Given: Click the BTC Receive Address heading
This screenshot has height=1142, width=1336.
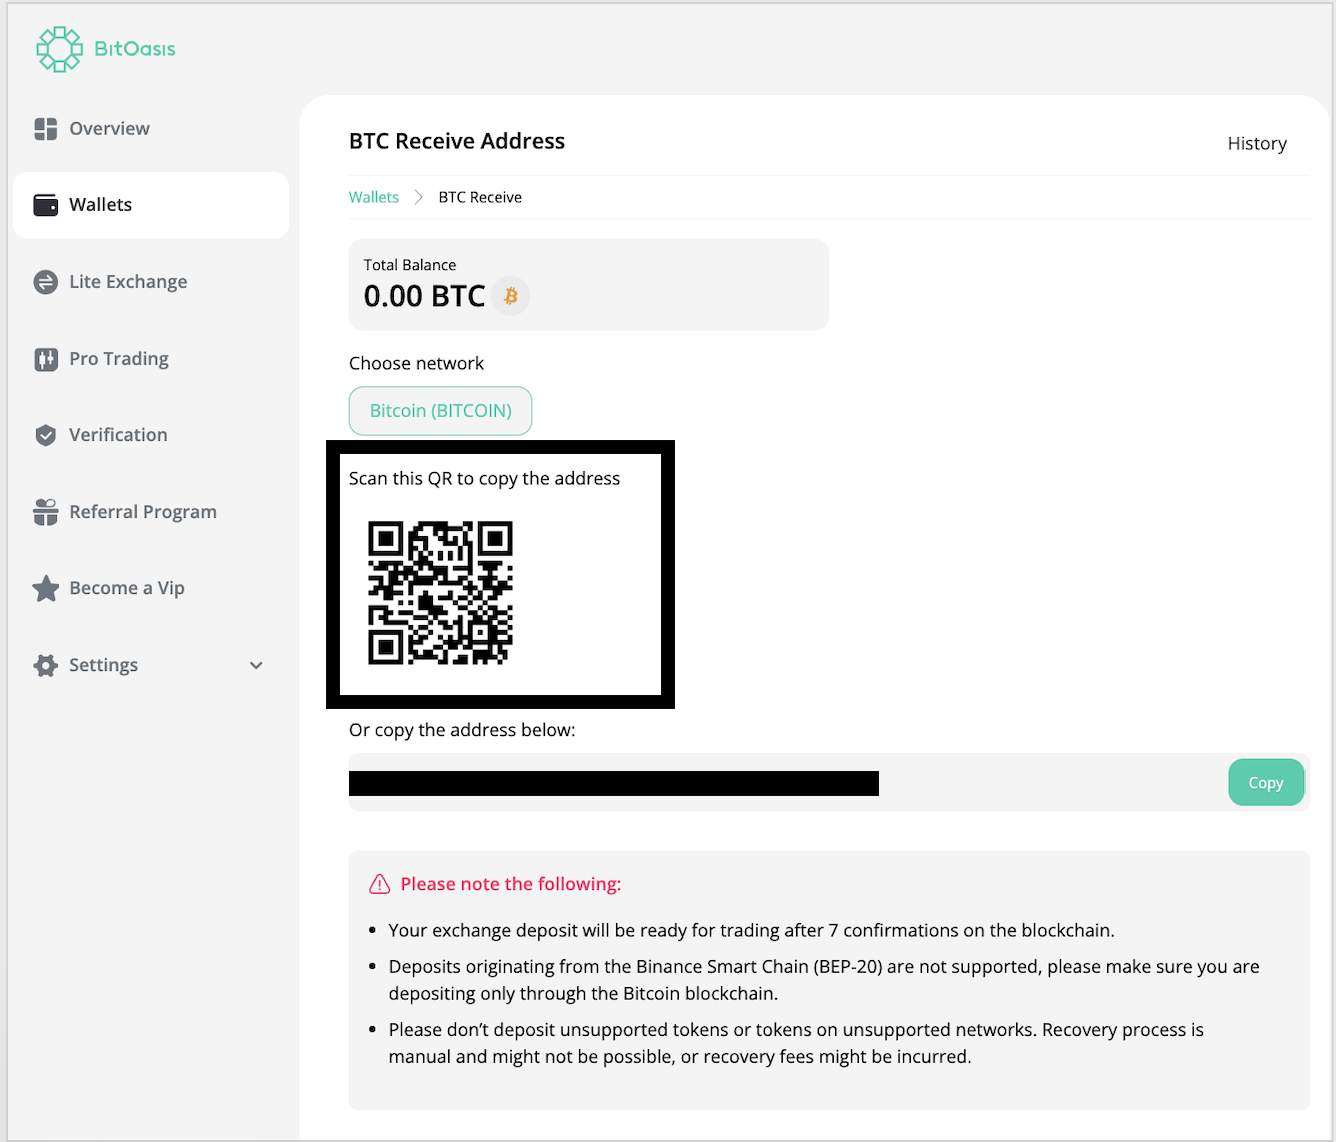Looking at the screenshot, I should [457, 141].
